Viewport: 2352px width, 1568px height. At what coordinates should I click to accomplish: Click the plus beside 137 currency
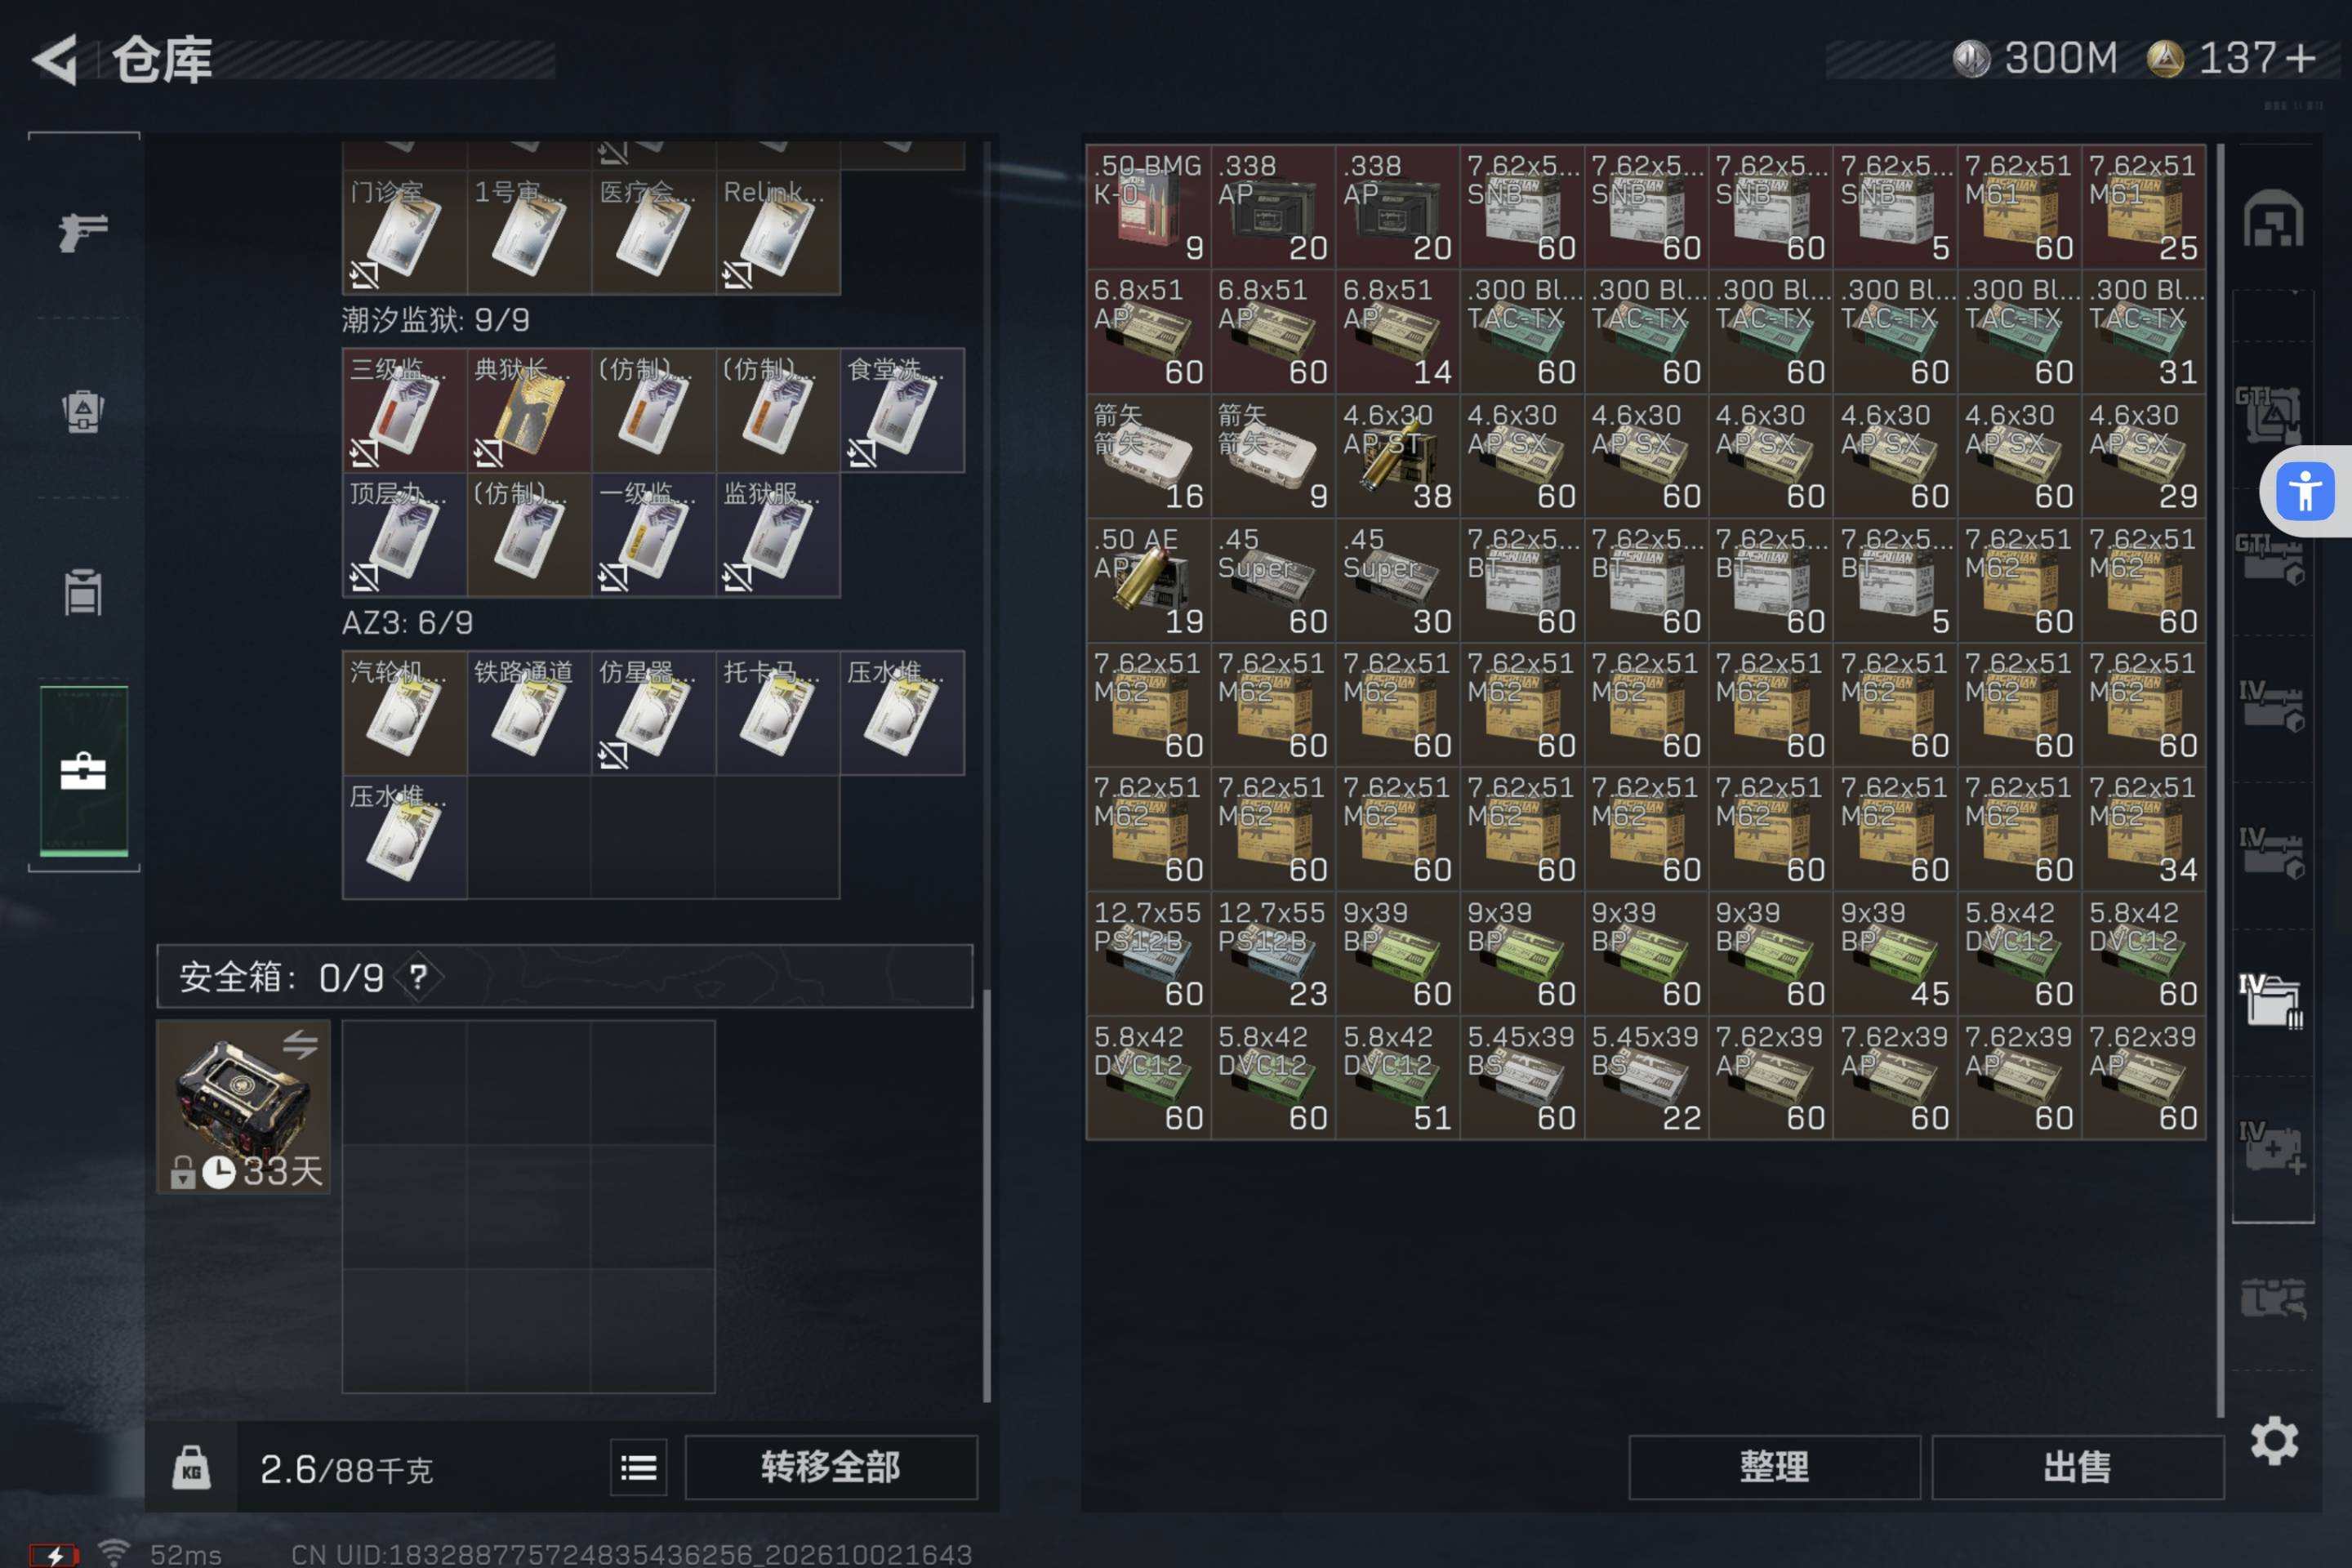point(2300,59)
